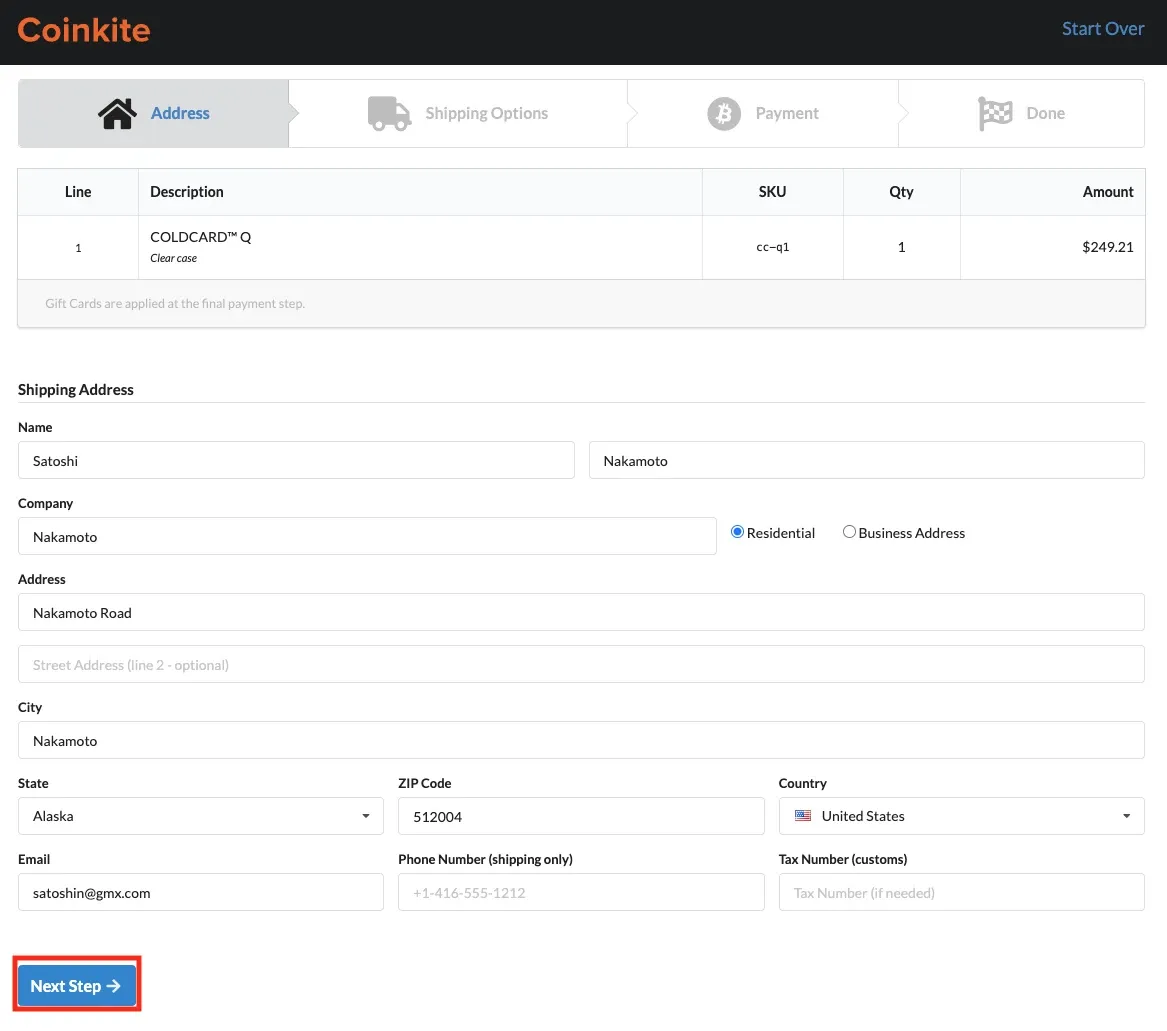Screen dimensions: 1167x1031
Task: Select the Residential radio button
Action: click(x=737, y=532)
